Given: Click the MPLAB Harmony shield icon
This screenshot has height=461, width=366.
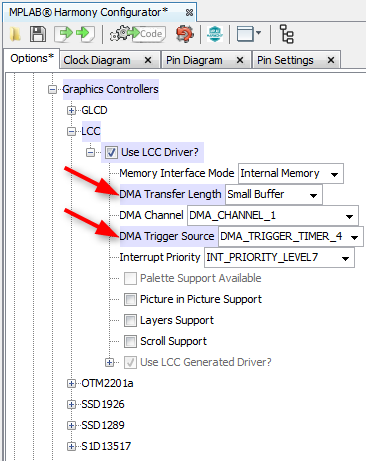Looking at the screenshot, I should pos(215,34).
